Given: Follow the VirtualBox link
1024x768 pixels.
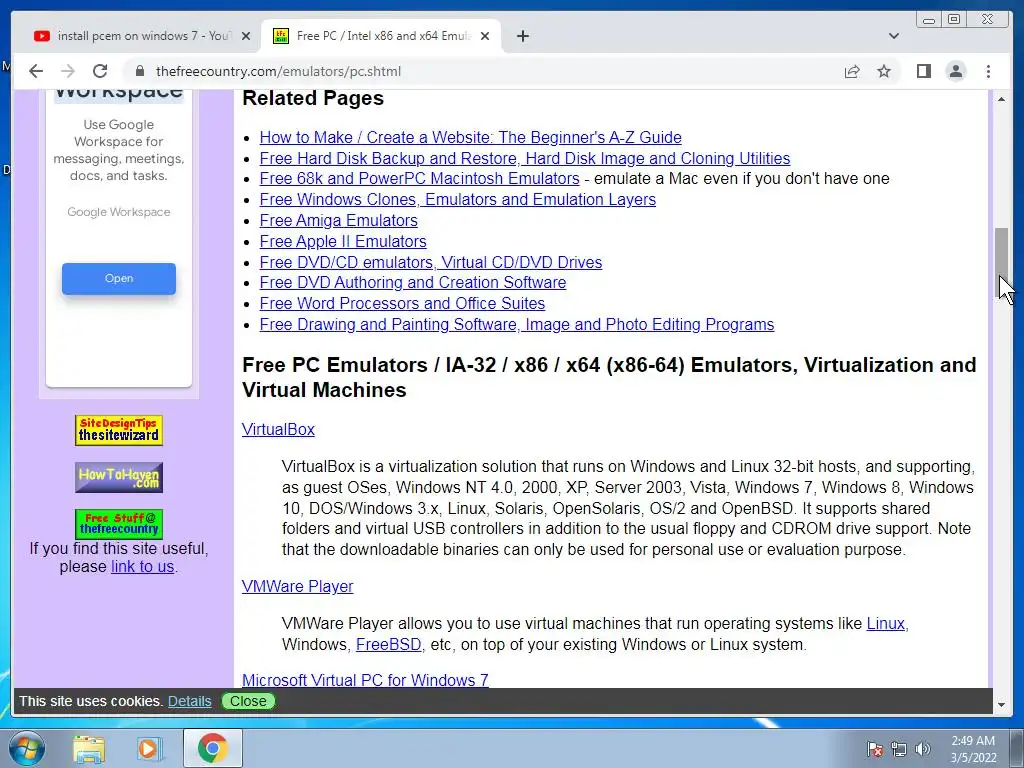Looking at the screenshot, I should [x=278, y=429].
